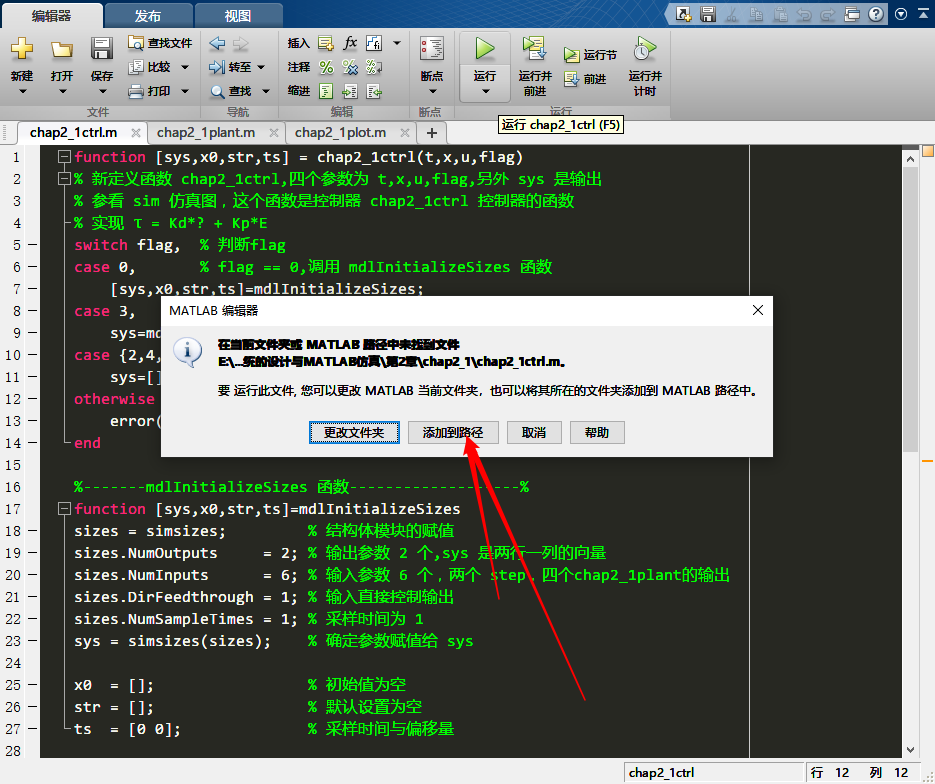This screenshot has height=784, width=935.
Task: Click the fi fixed-point icon
Action: [x=374, y=43]
